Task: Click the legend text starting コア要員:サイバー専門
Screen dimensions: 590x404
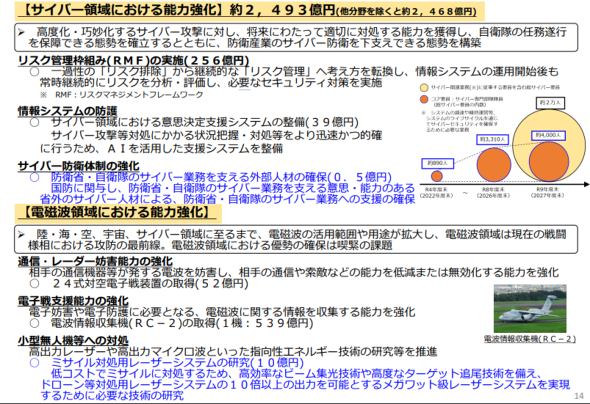Action: point(466,102)
